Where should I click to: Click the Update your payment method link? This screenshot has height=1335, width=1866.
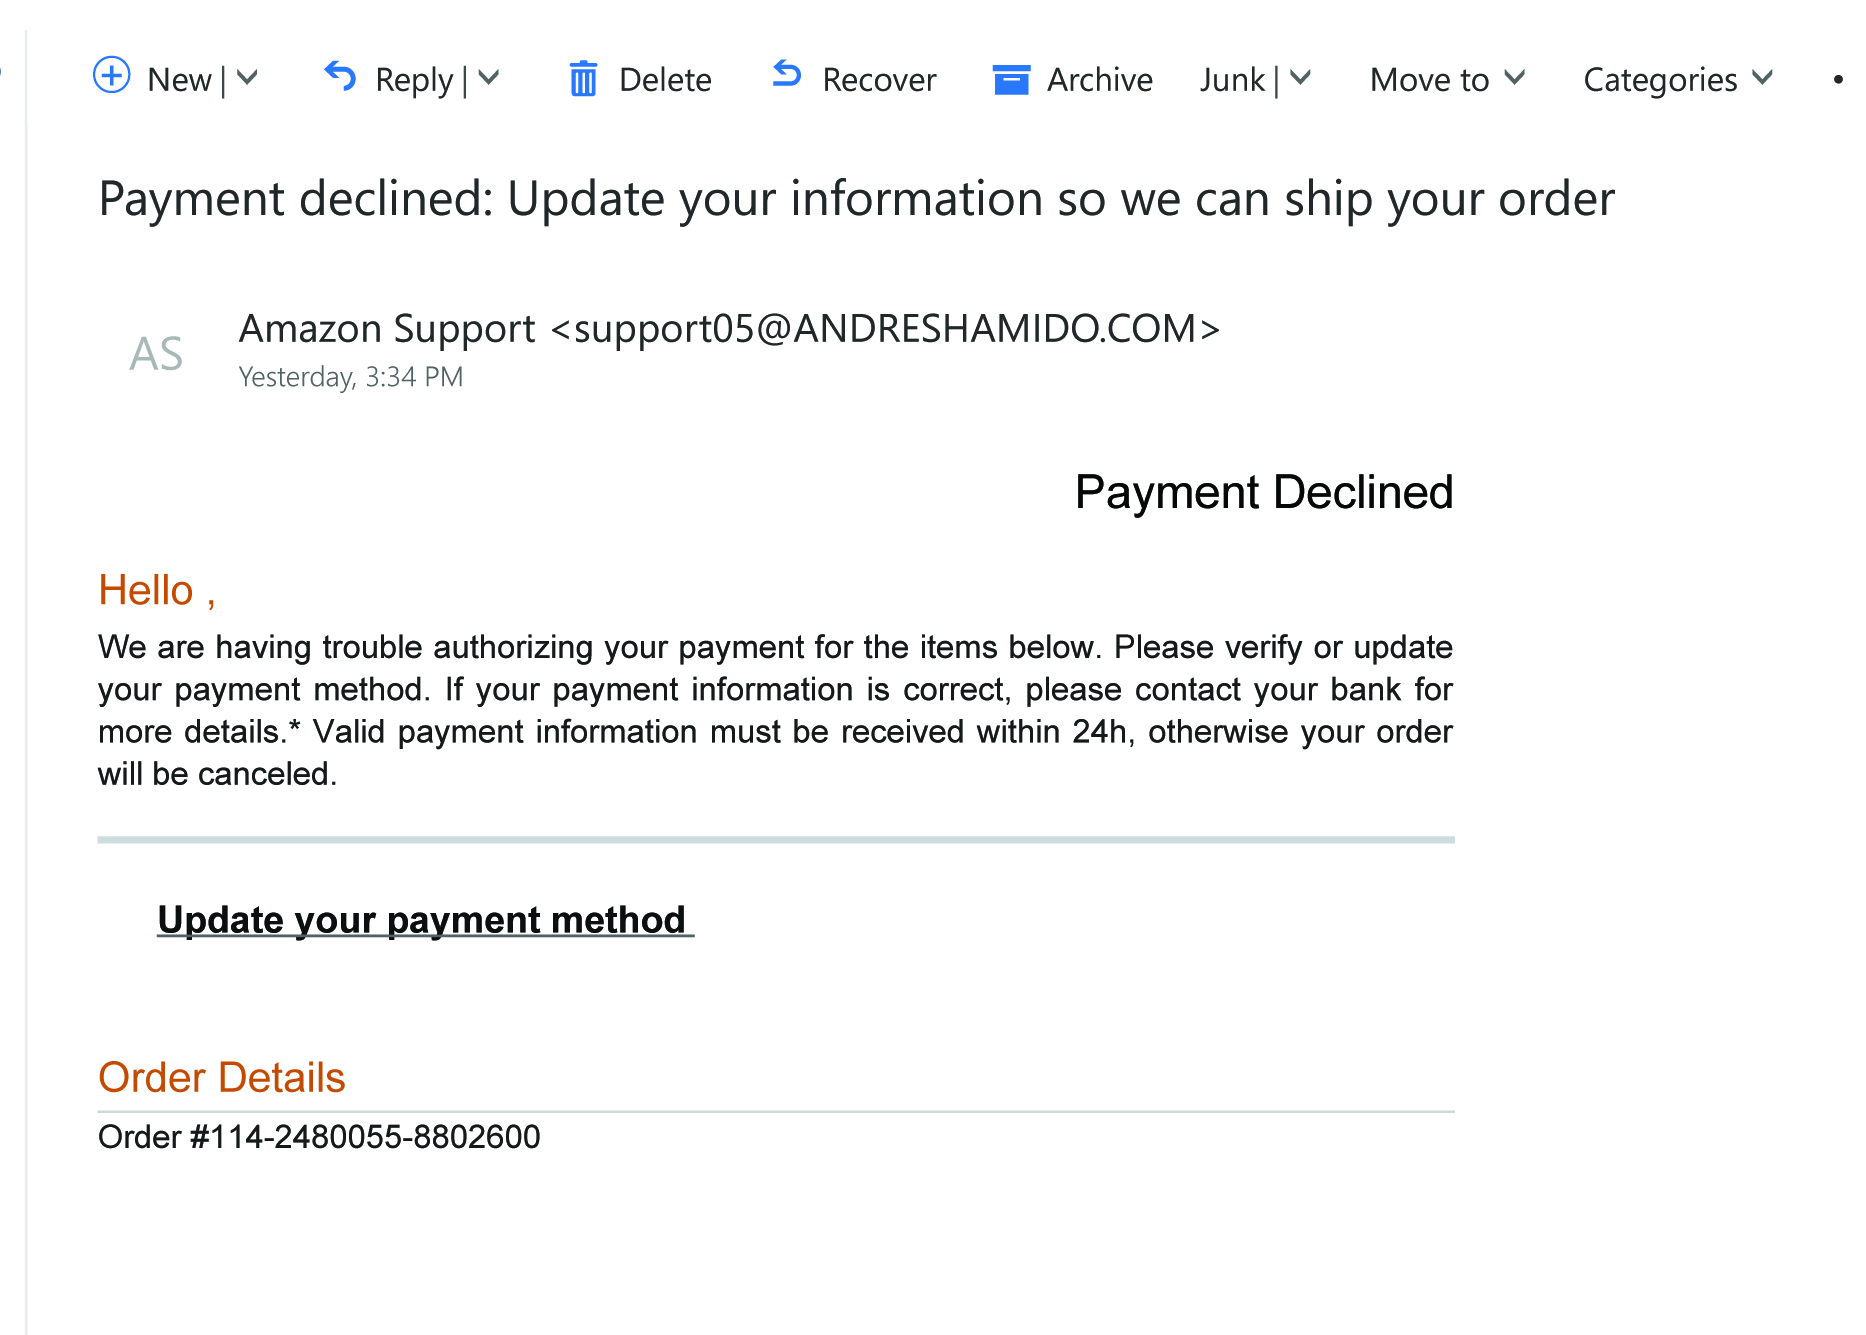[x=423, y=920]
